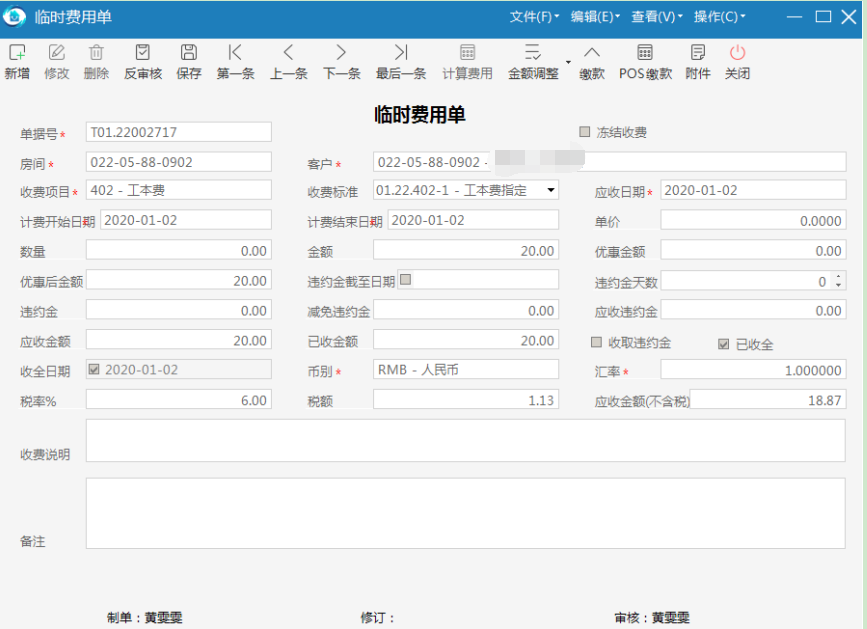This screenshot has width=867, height=629.
Task: Open the 收费标准 dropdown list
Action: click(551, 190)
